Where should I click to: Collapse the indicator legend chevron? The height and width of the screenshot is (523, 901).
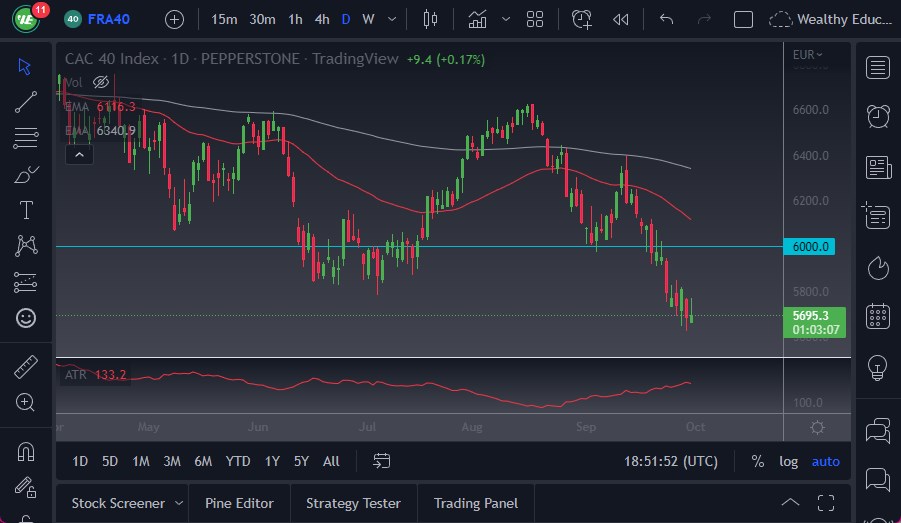(x=79, y=153)
